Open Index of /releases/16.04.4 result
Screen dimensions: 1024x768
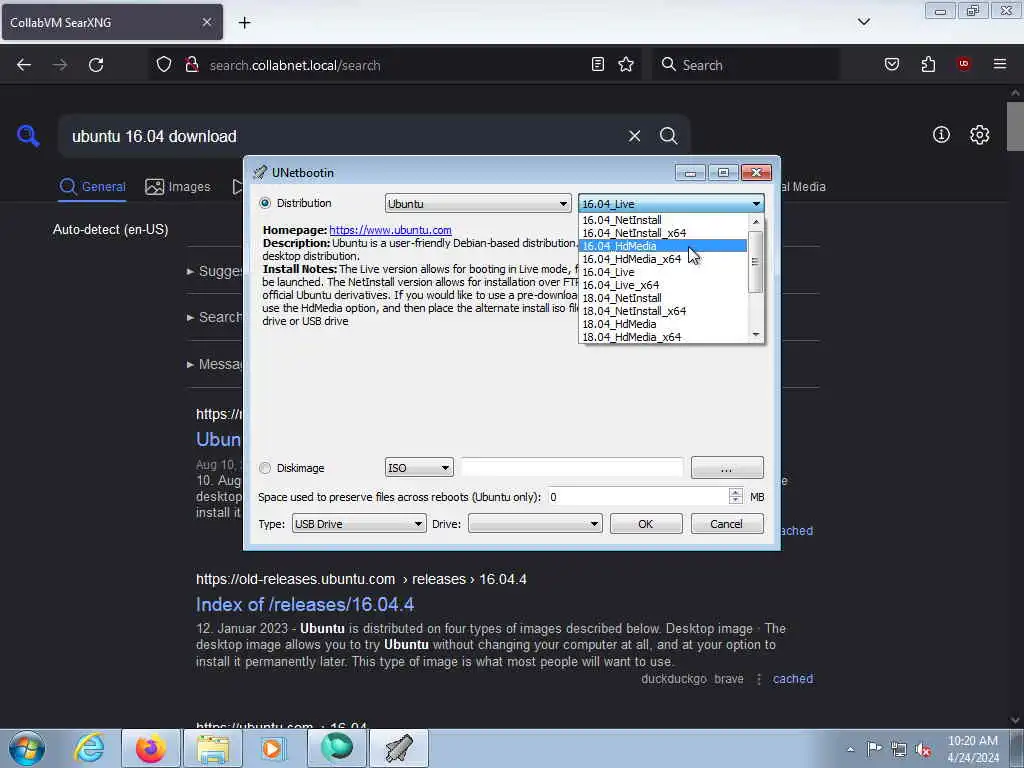point(305,605)
